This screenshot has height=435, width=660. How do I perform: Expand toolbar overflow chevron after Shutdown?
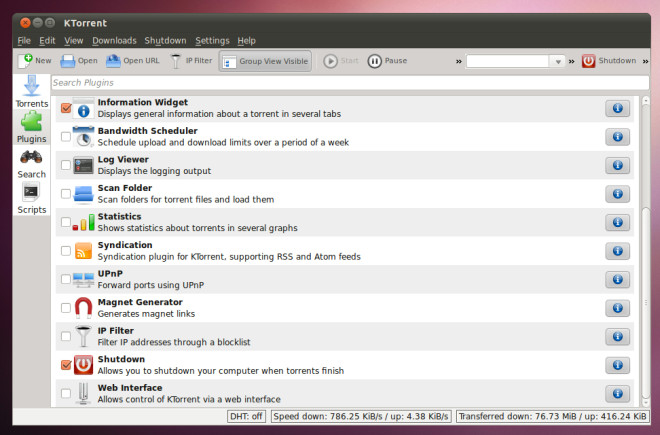[x=645, y=61]
